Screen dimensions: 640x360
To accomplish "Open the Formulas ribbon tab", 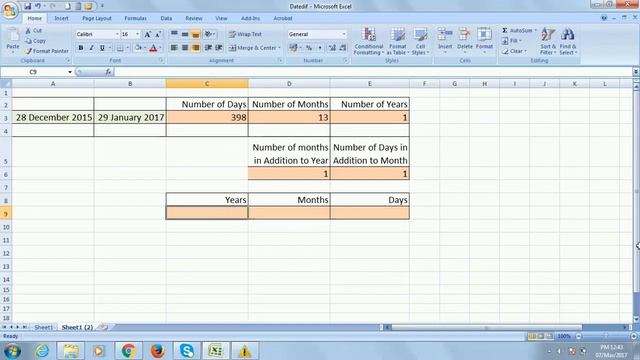I will tap(136, 18).
